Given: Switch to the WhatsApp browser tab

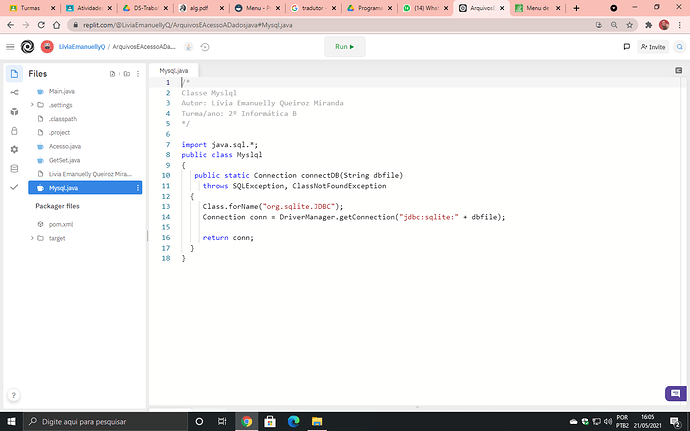Looking at the screenshot, I should click(425, 8).
